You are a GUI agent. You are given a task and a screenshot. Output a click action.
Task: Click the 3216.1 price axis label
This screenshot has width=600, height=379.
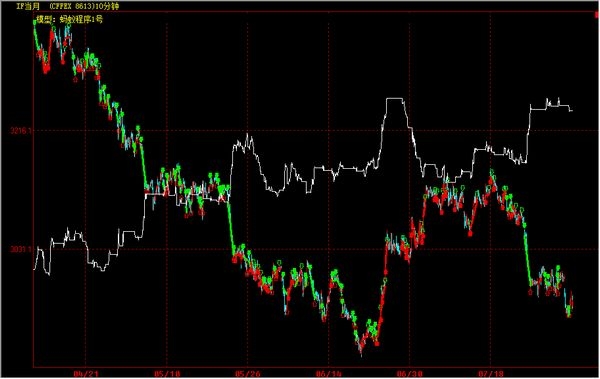tap(22, 131)
